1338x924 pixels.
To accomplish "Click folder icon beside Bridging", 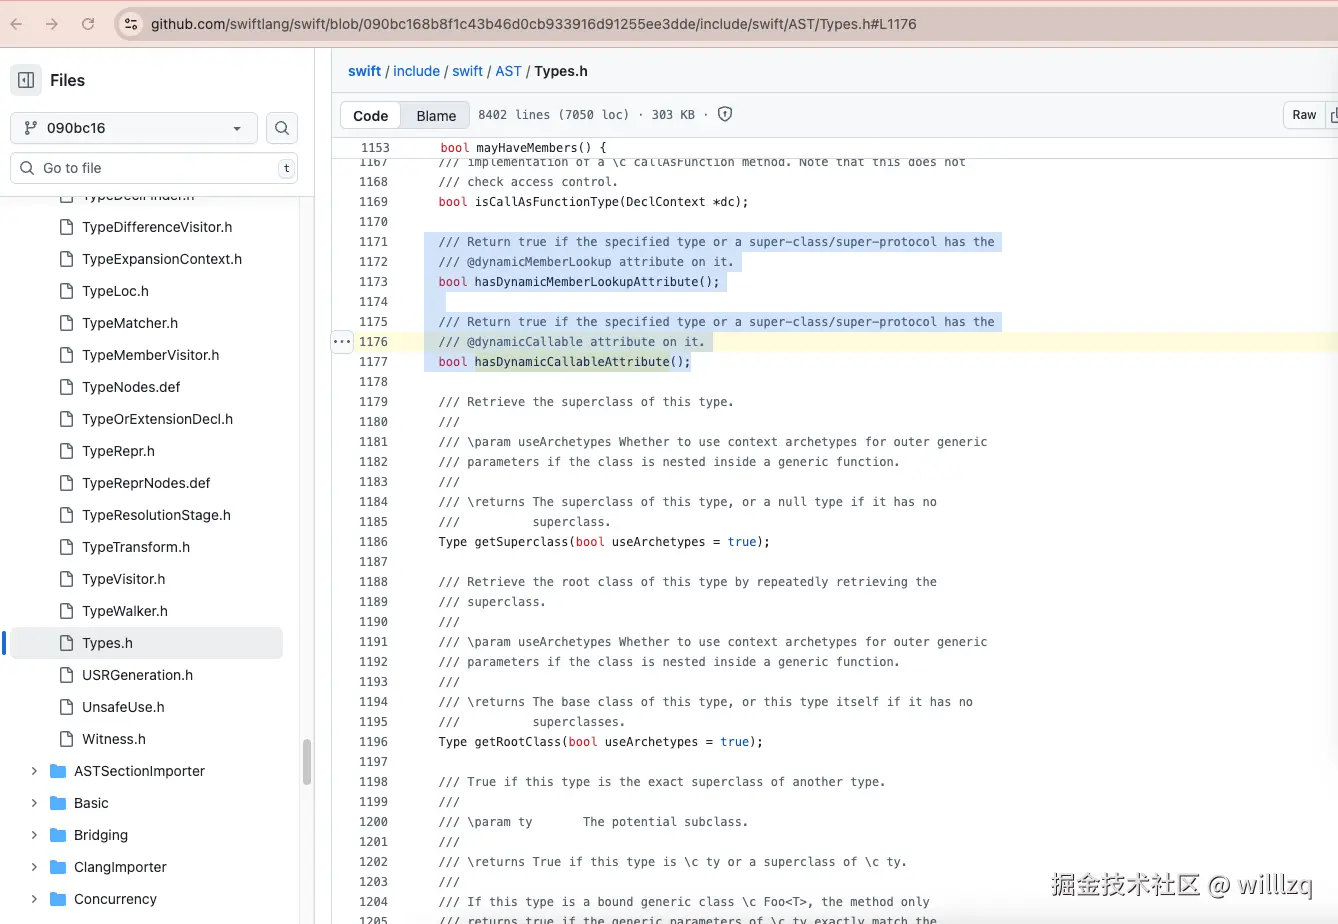I will pos(58,835).
